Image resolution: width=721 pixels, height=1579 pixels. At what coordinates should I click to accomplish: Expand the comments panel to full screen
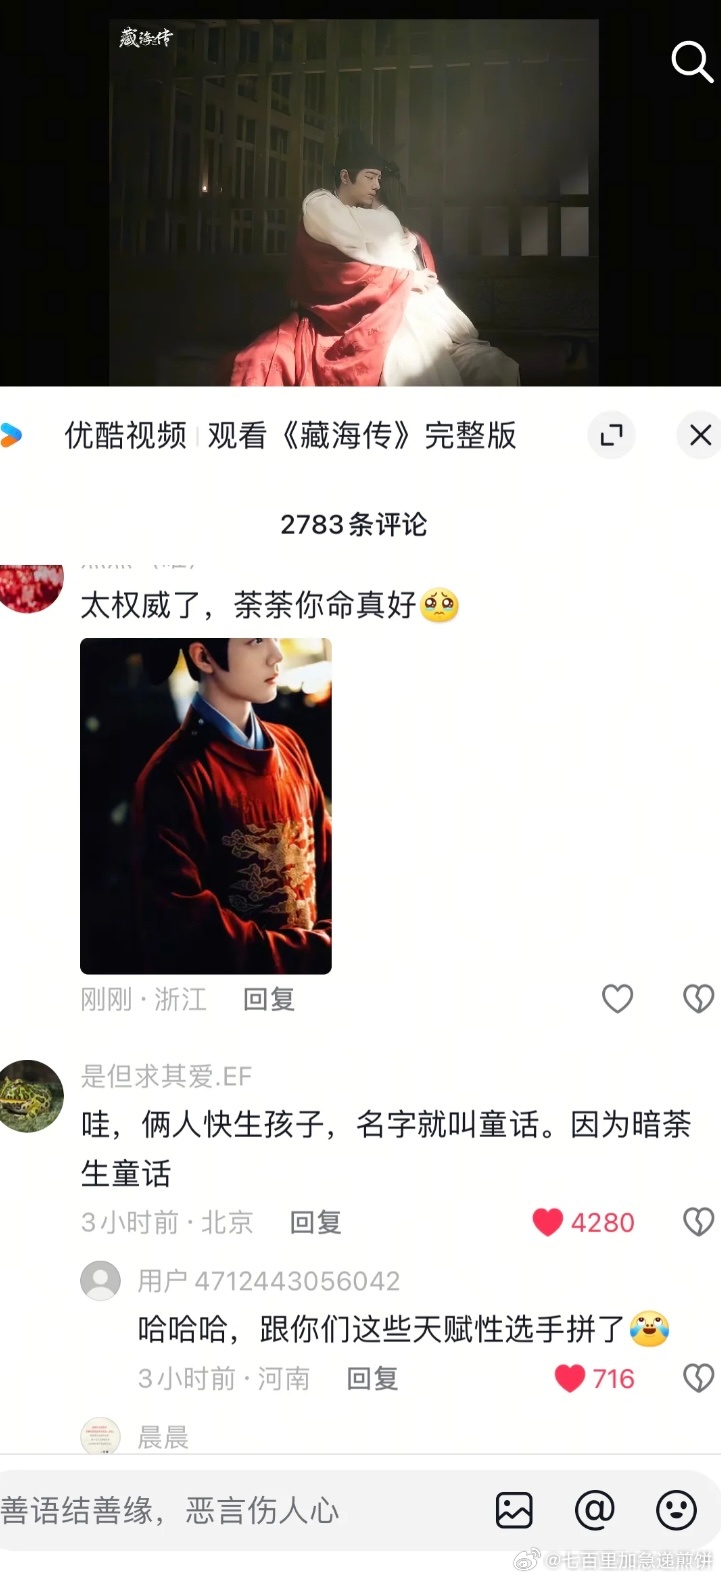tap(611, 435)
